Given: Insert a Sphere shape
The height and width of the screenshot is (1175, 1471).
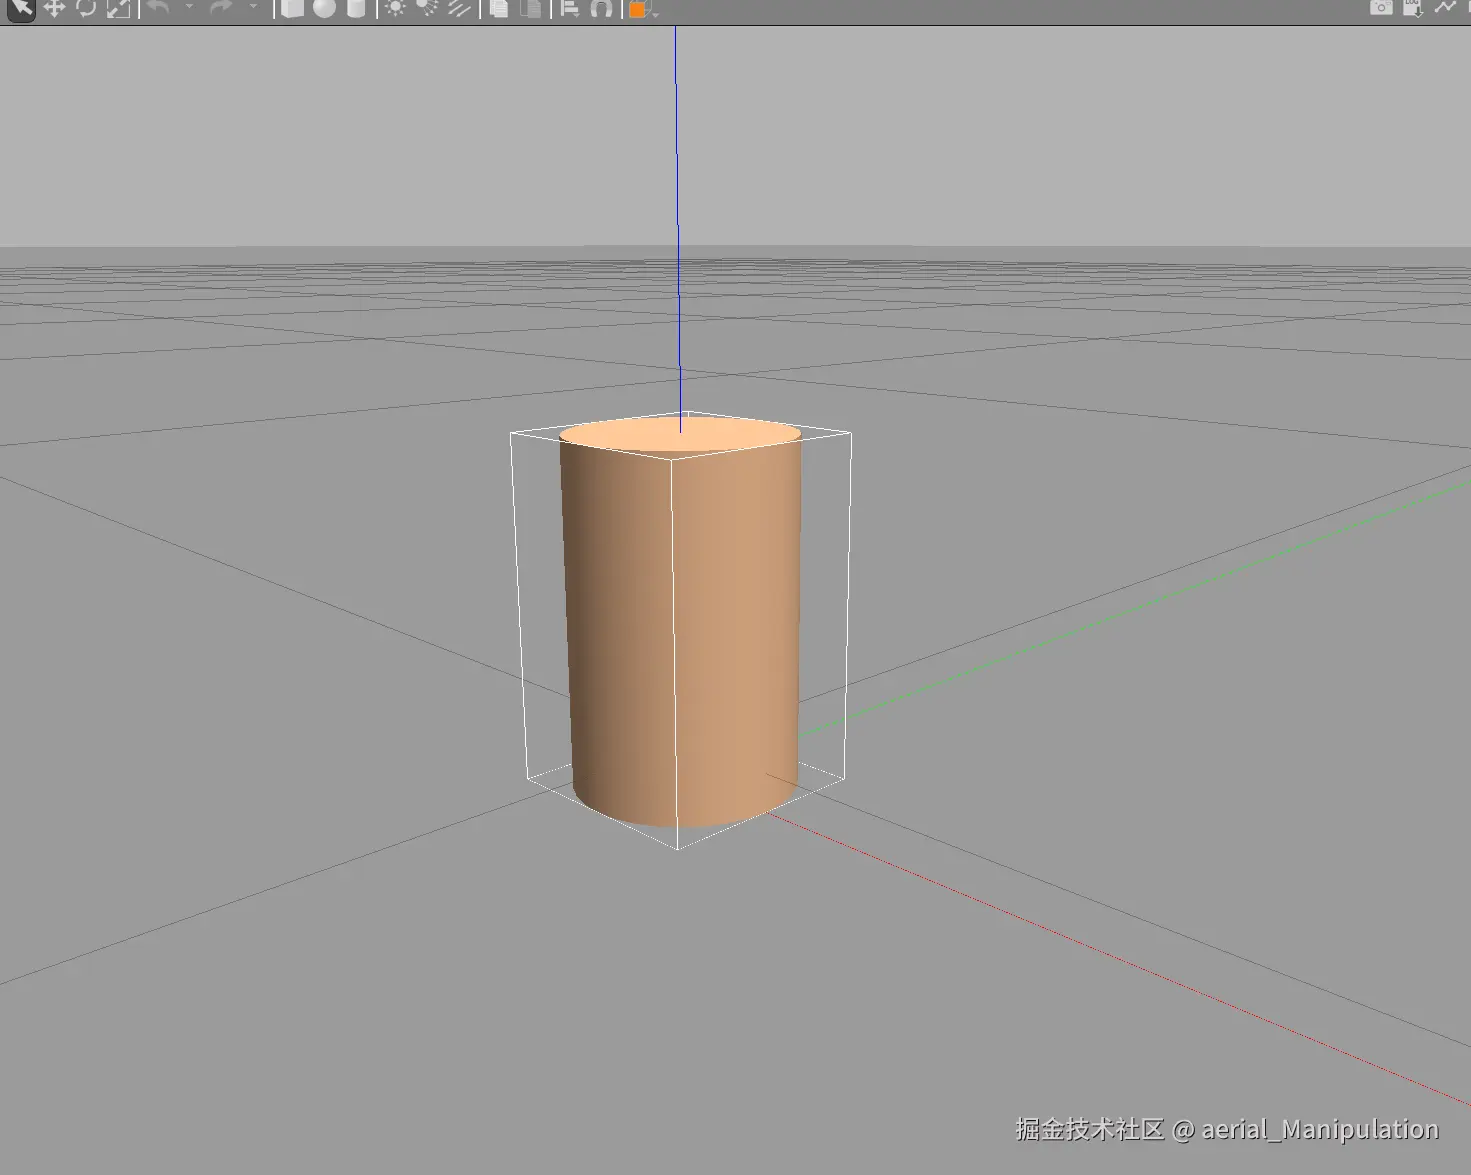Looking at the screenshot, I should tap(324, 9).
